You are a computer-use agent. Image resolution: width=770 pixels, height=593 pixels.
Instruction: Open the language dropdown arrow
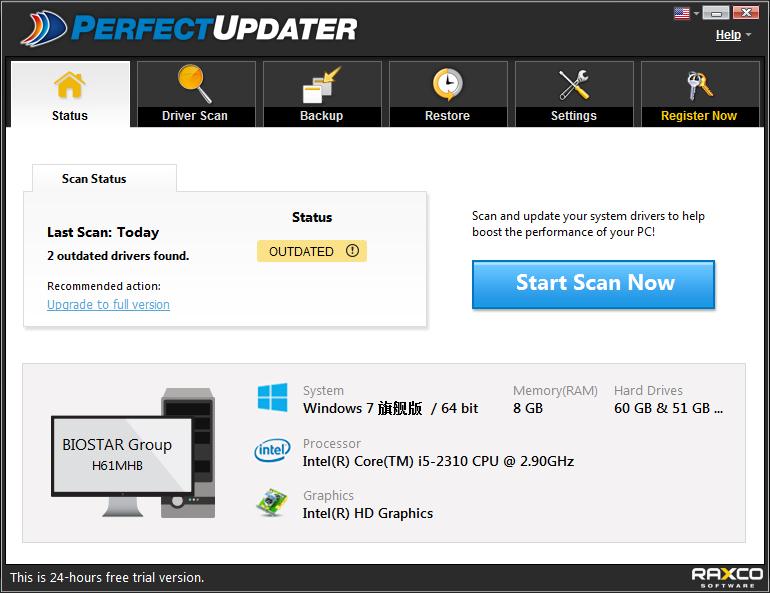tap(696, 13)
